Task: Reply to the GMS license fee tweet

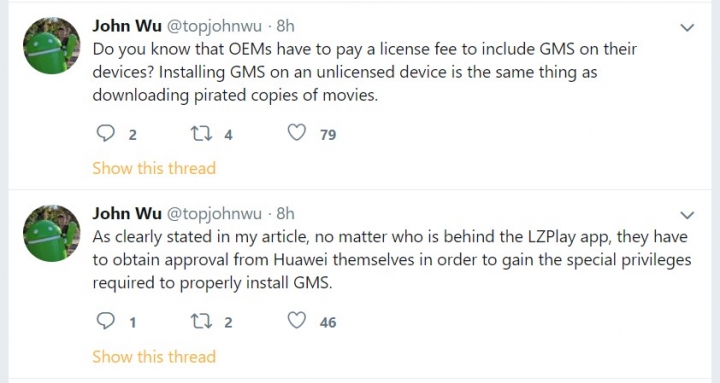Action: click(106, 134)
